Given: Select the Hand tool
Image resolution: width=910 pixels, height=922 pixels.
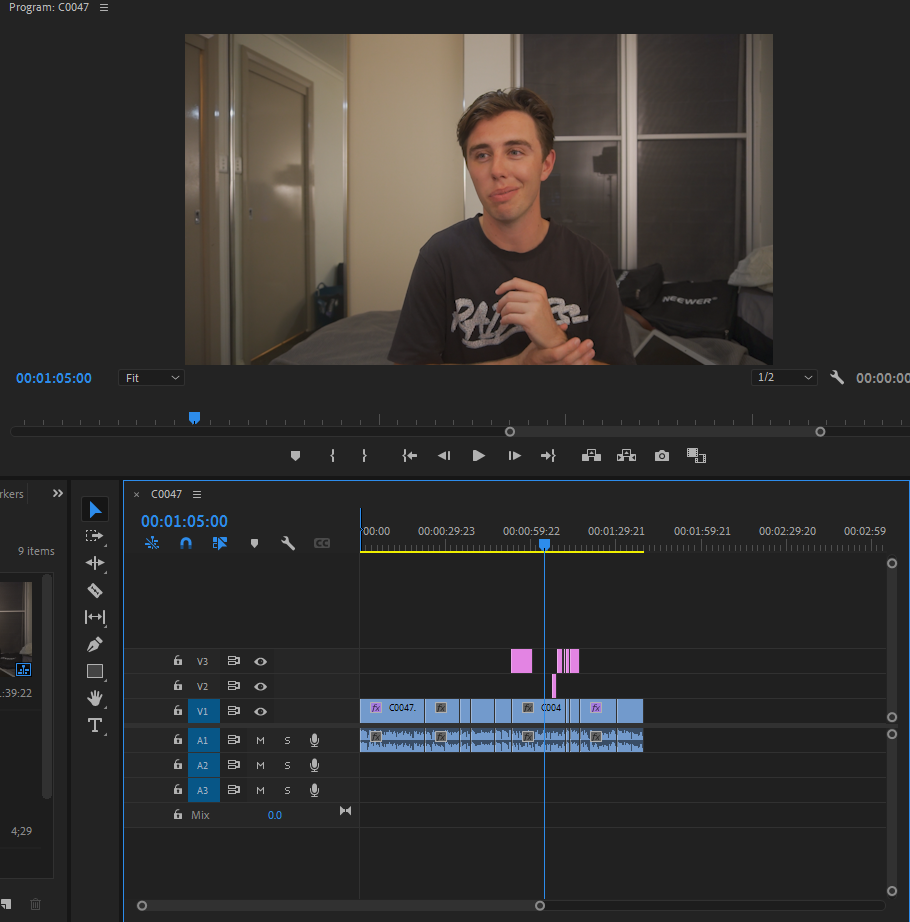Looking at the screenshot, I should click(95, 698).
